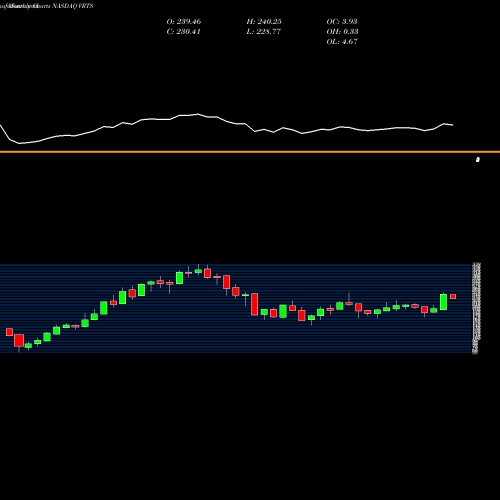The image size is (500, 500).
Task: Select the open value O: 239.46
Action: click(184, 22)
